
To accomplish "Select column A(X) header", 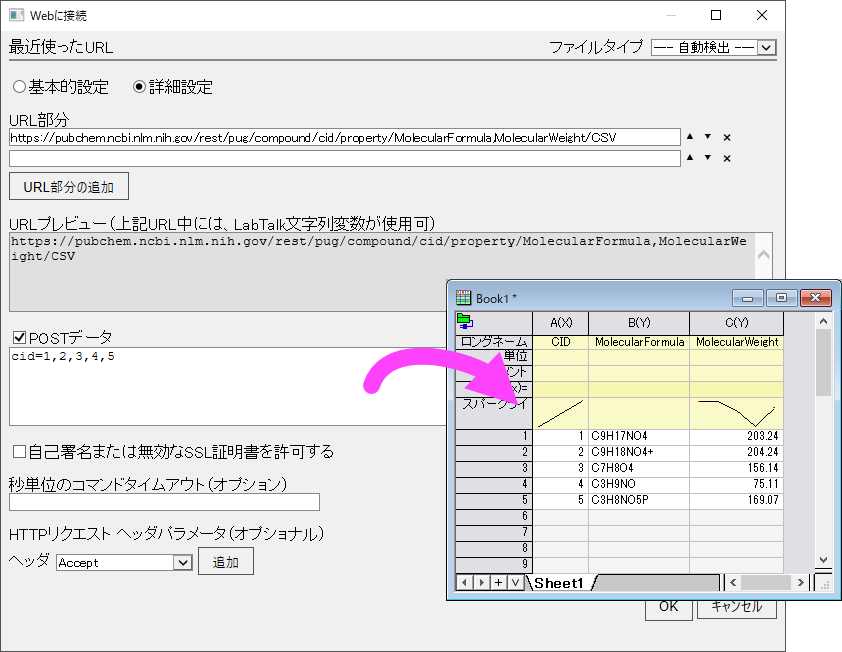I will (561, 322).
